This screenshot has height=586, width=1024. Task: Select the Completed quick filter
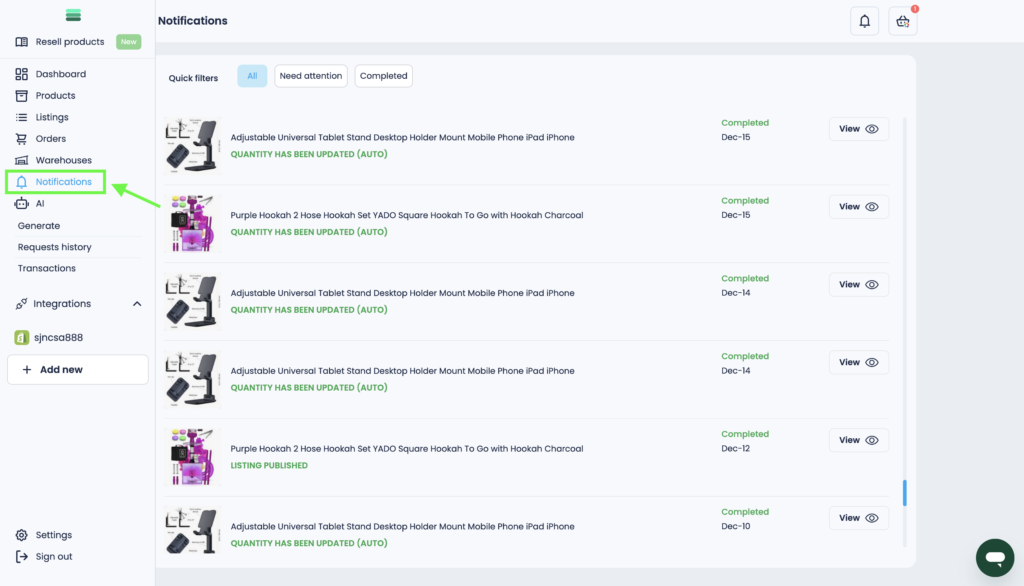pos(383,76)
